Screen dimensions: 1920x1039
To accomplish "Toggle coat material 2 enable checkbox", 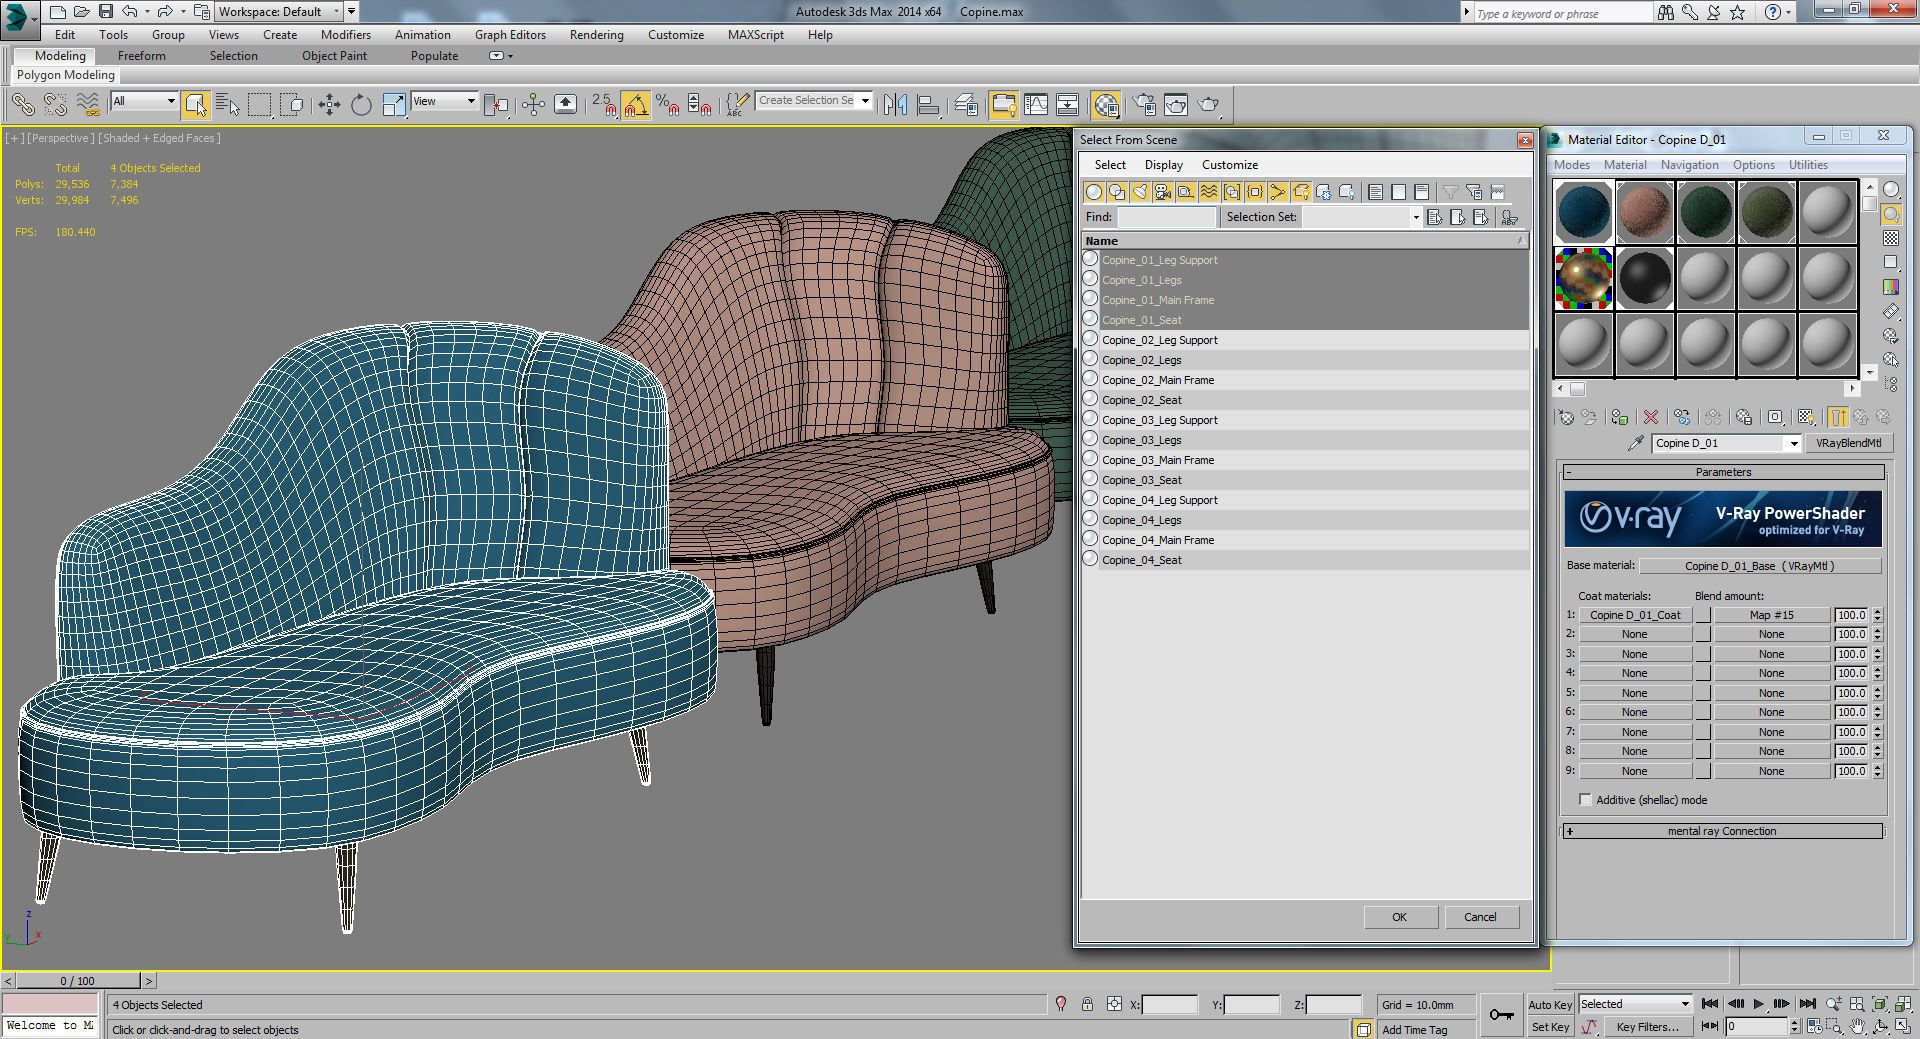I will 1704,635.
